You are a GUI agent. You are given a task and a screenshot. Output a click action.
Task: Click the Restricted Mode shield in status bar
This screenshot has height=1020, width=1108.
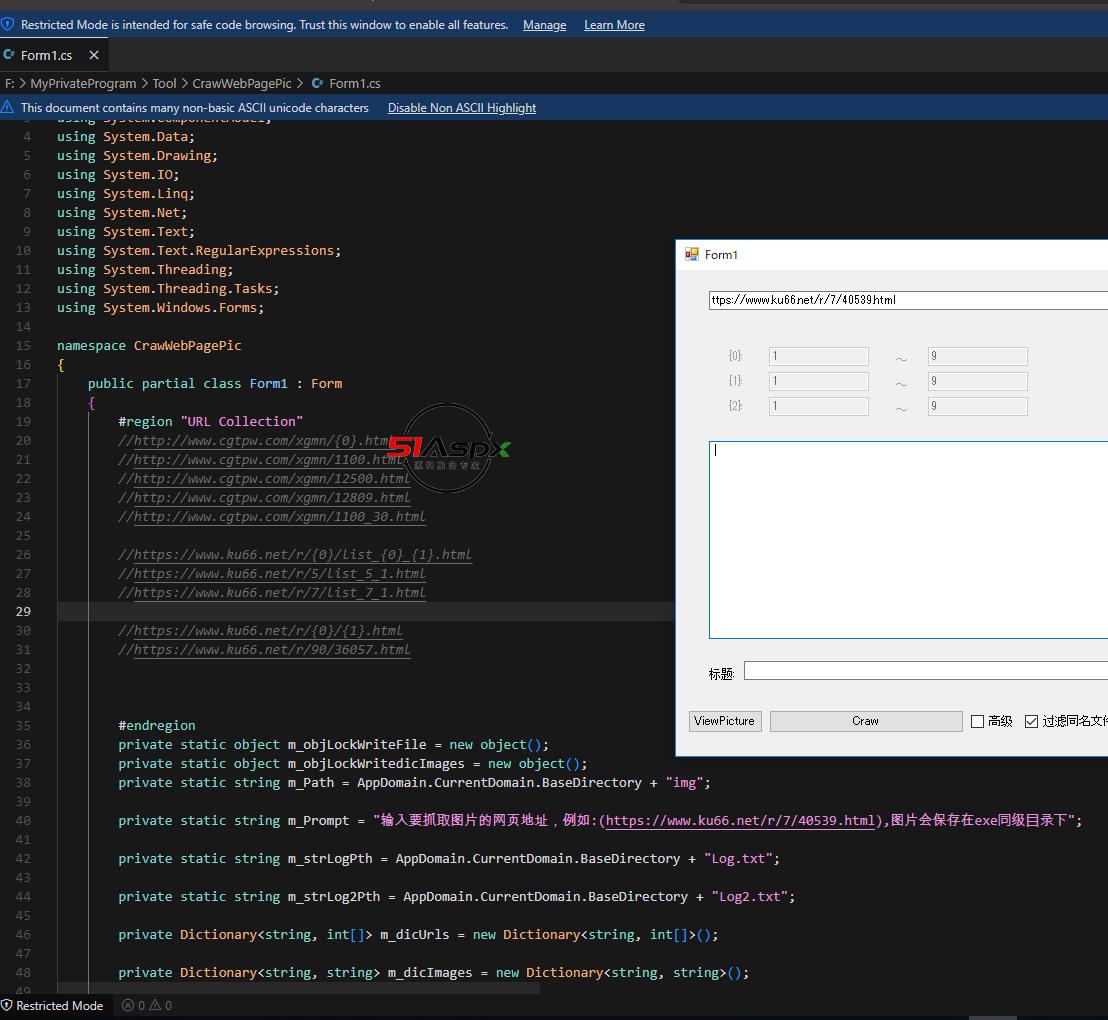pos(6,1005)
